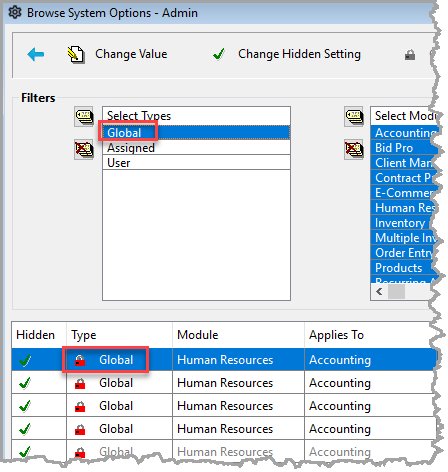This screenshot has height=472, width=448.
Task: Click the blue back arrow icon
Action: (36, 54)
